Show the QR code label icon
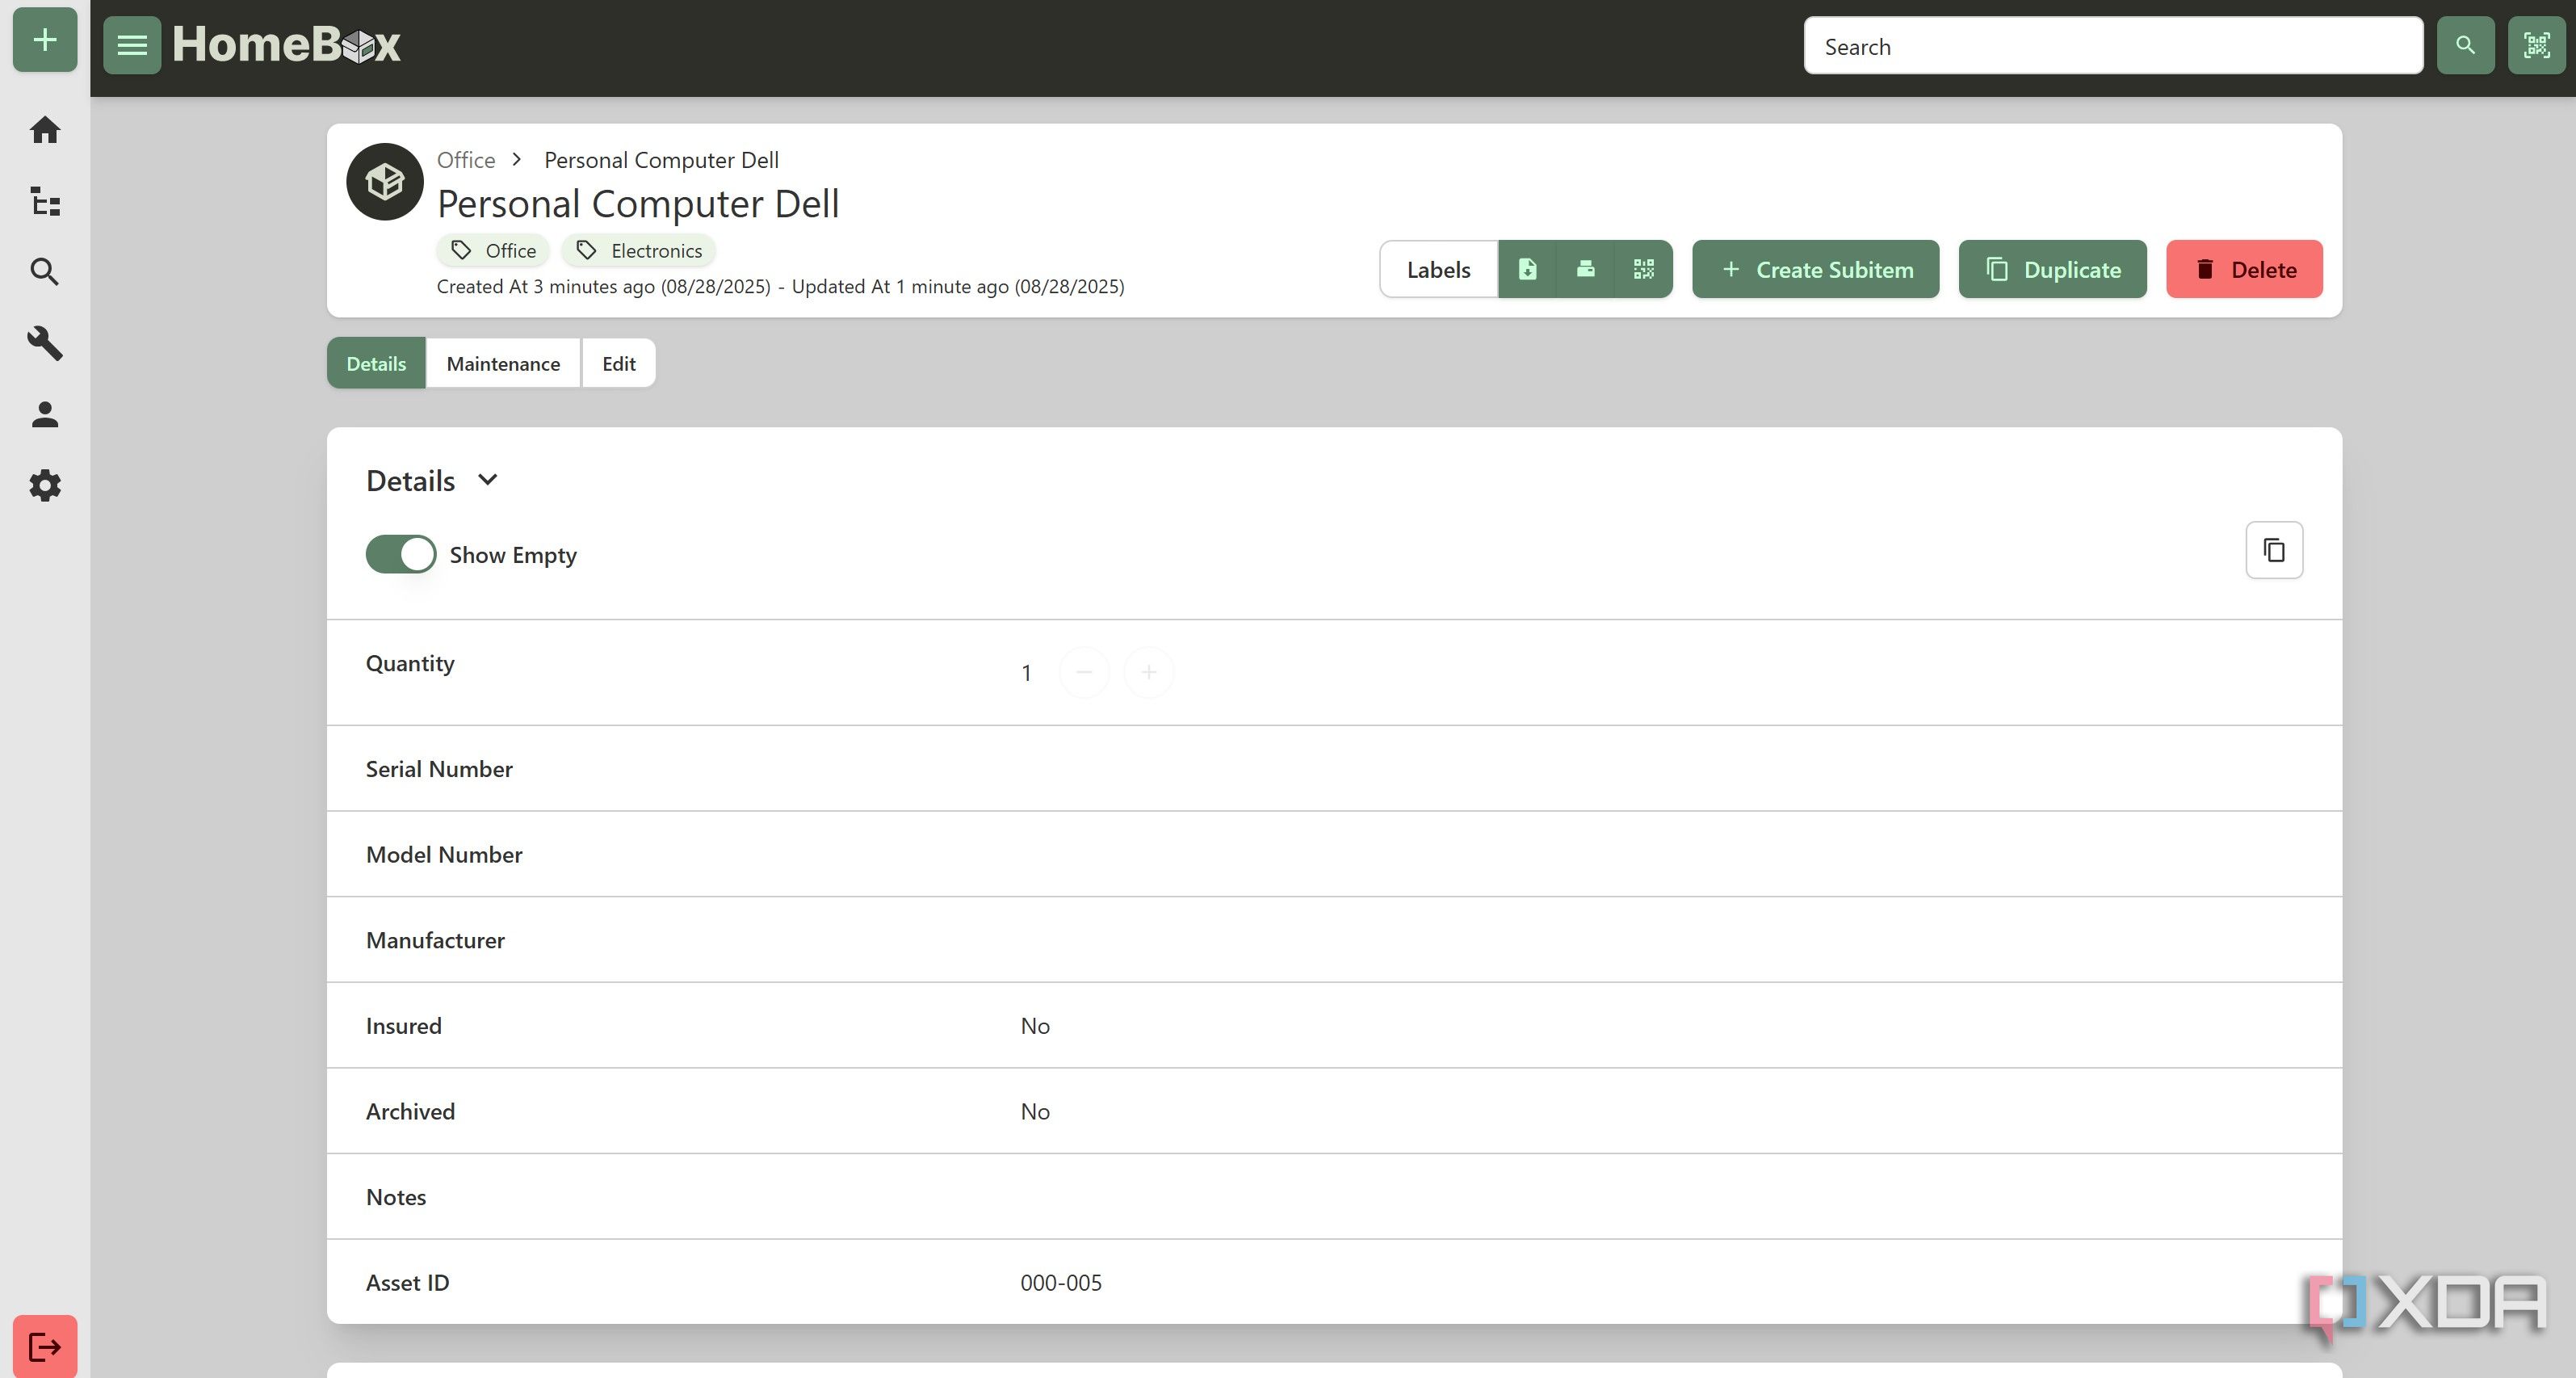Image resolution: width=2576 pixels, height=1378 pixels. tap(1643, 269)
